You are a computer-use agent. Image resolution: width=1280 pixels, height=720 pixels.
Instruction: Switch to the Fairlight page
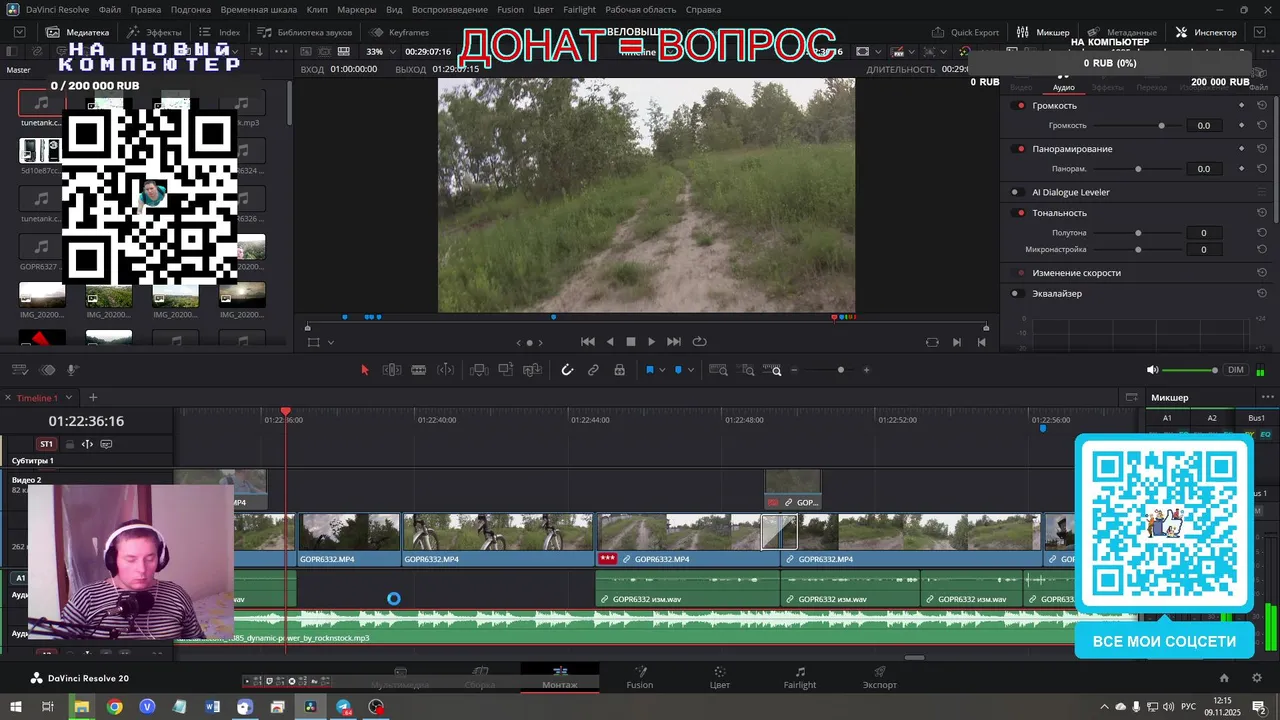pyautogui.click(x=800, y=678)
